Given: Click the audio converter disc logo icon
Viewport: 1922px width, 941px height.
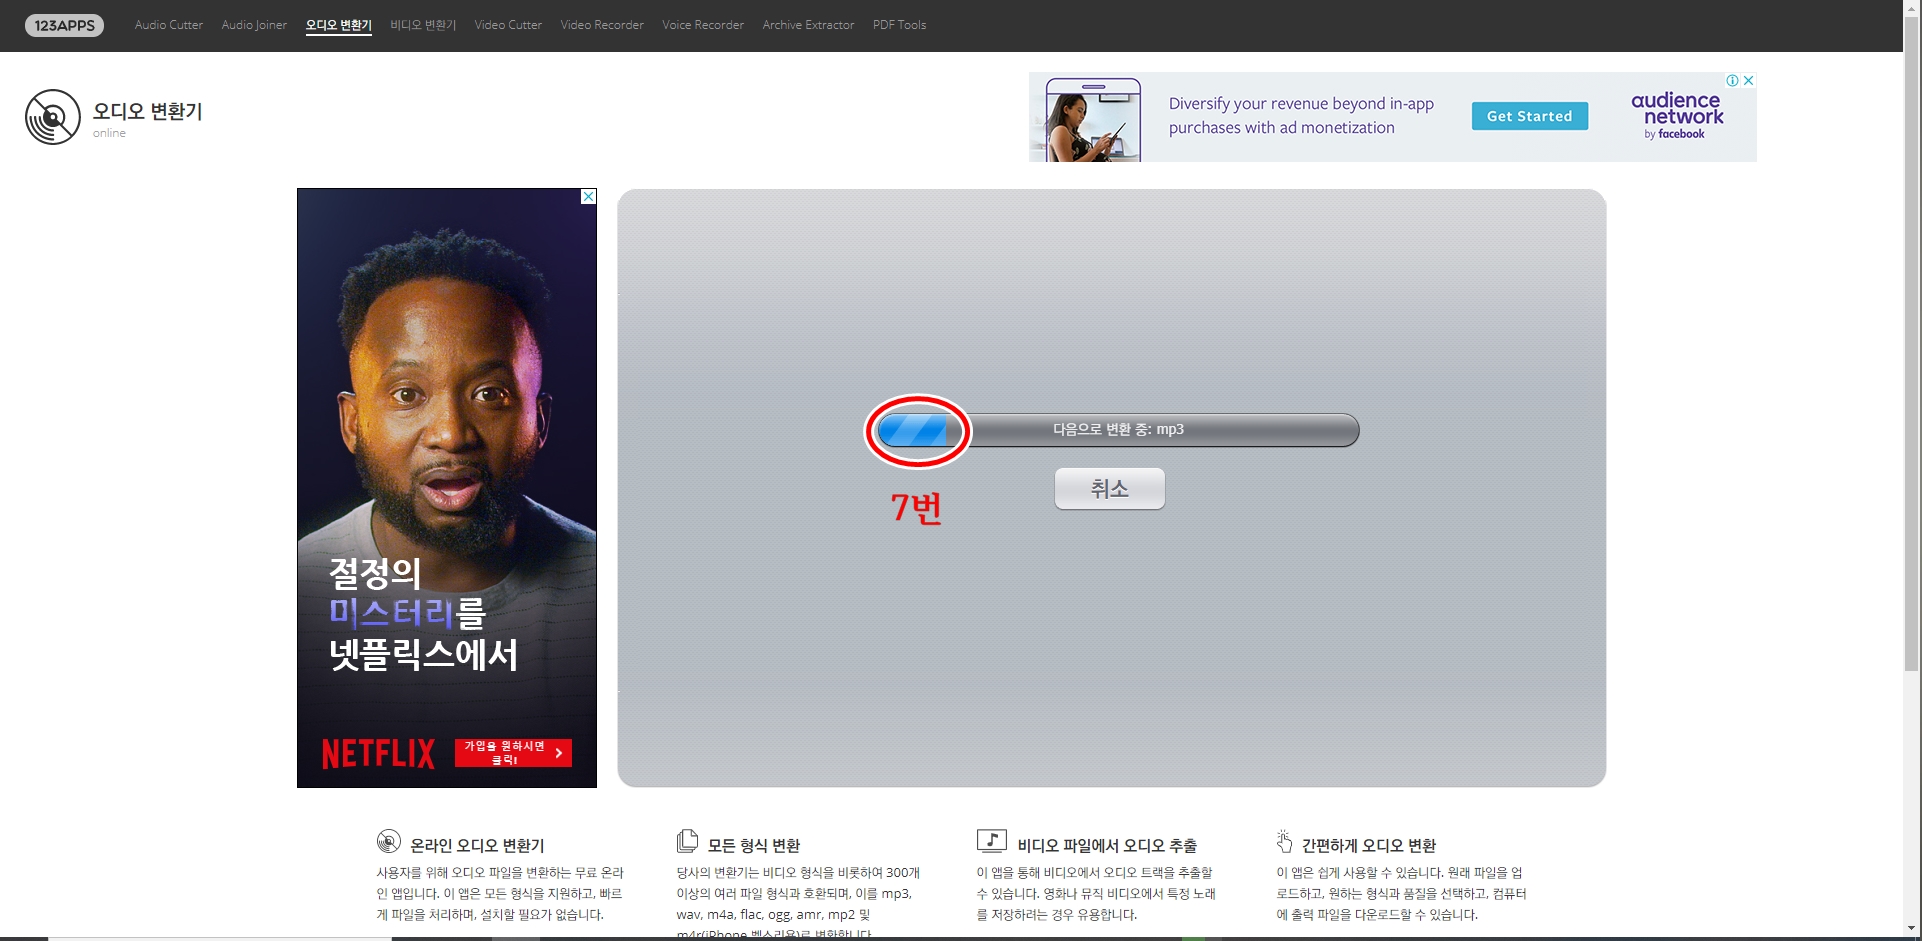Looking at the screenshot, I should pos(53,117).
